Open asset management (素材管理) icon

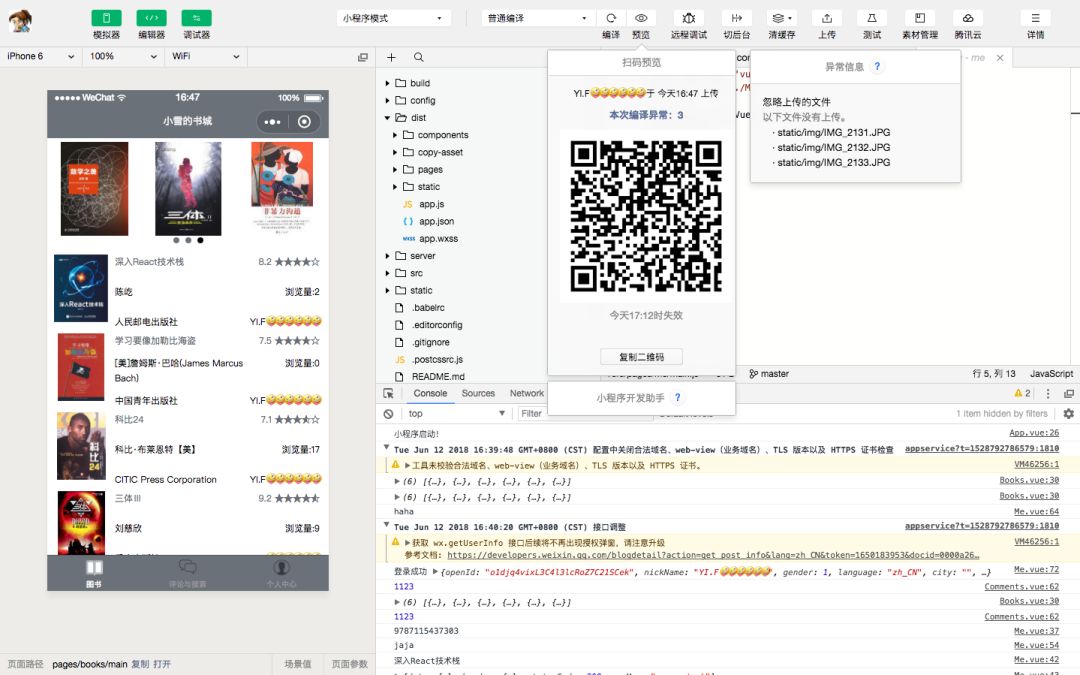[920, 18]
